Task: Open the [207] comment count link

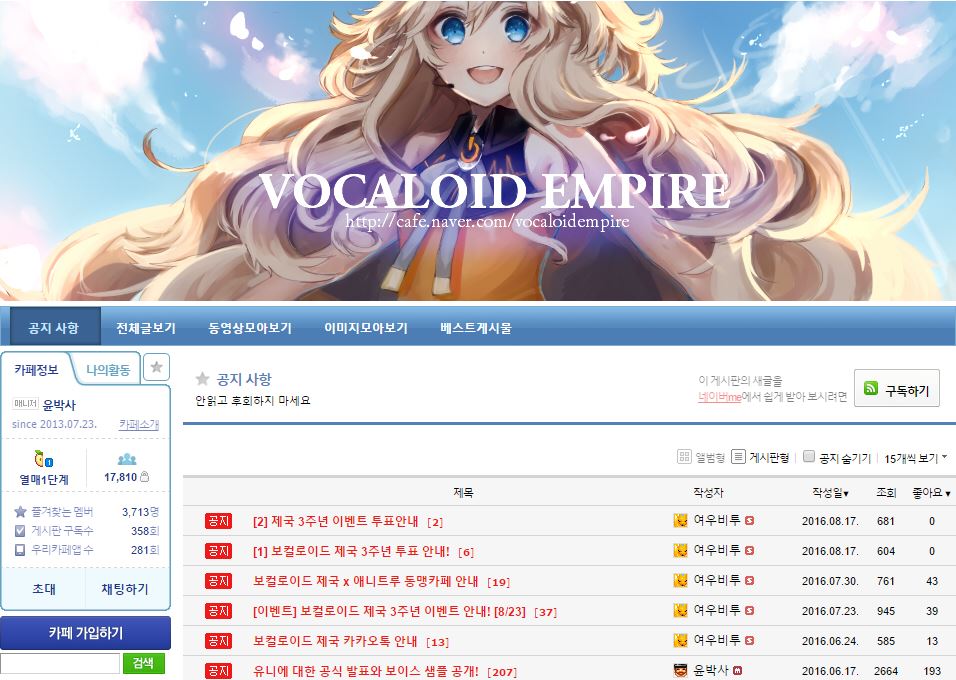Action: pyautogui.click(x=502, y=672)
